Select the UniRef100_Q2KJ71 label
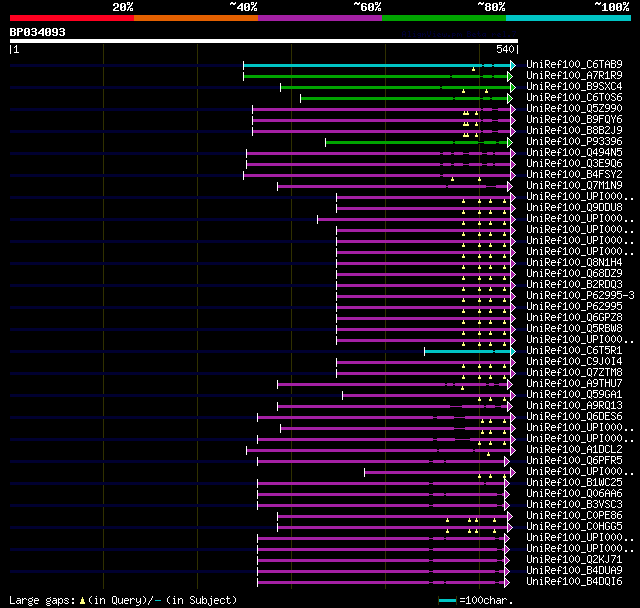The height and width of the screenshot is (608, 640). 574,560
